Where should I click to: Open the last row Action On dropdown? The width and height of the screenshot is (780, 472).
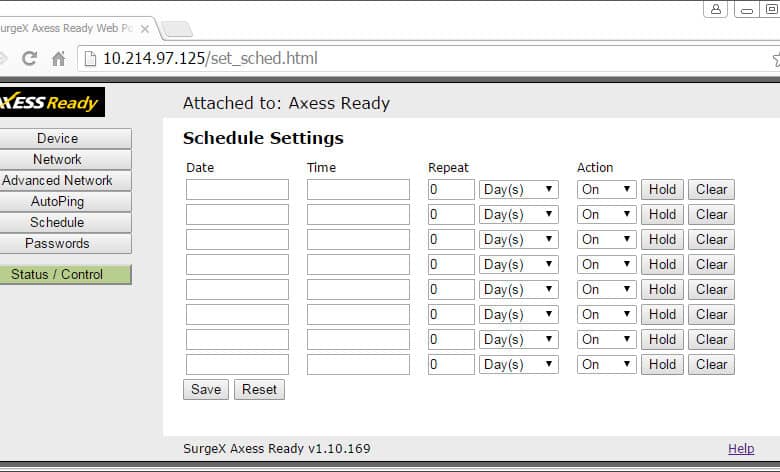[x=606, y=365]
